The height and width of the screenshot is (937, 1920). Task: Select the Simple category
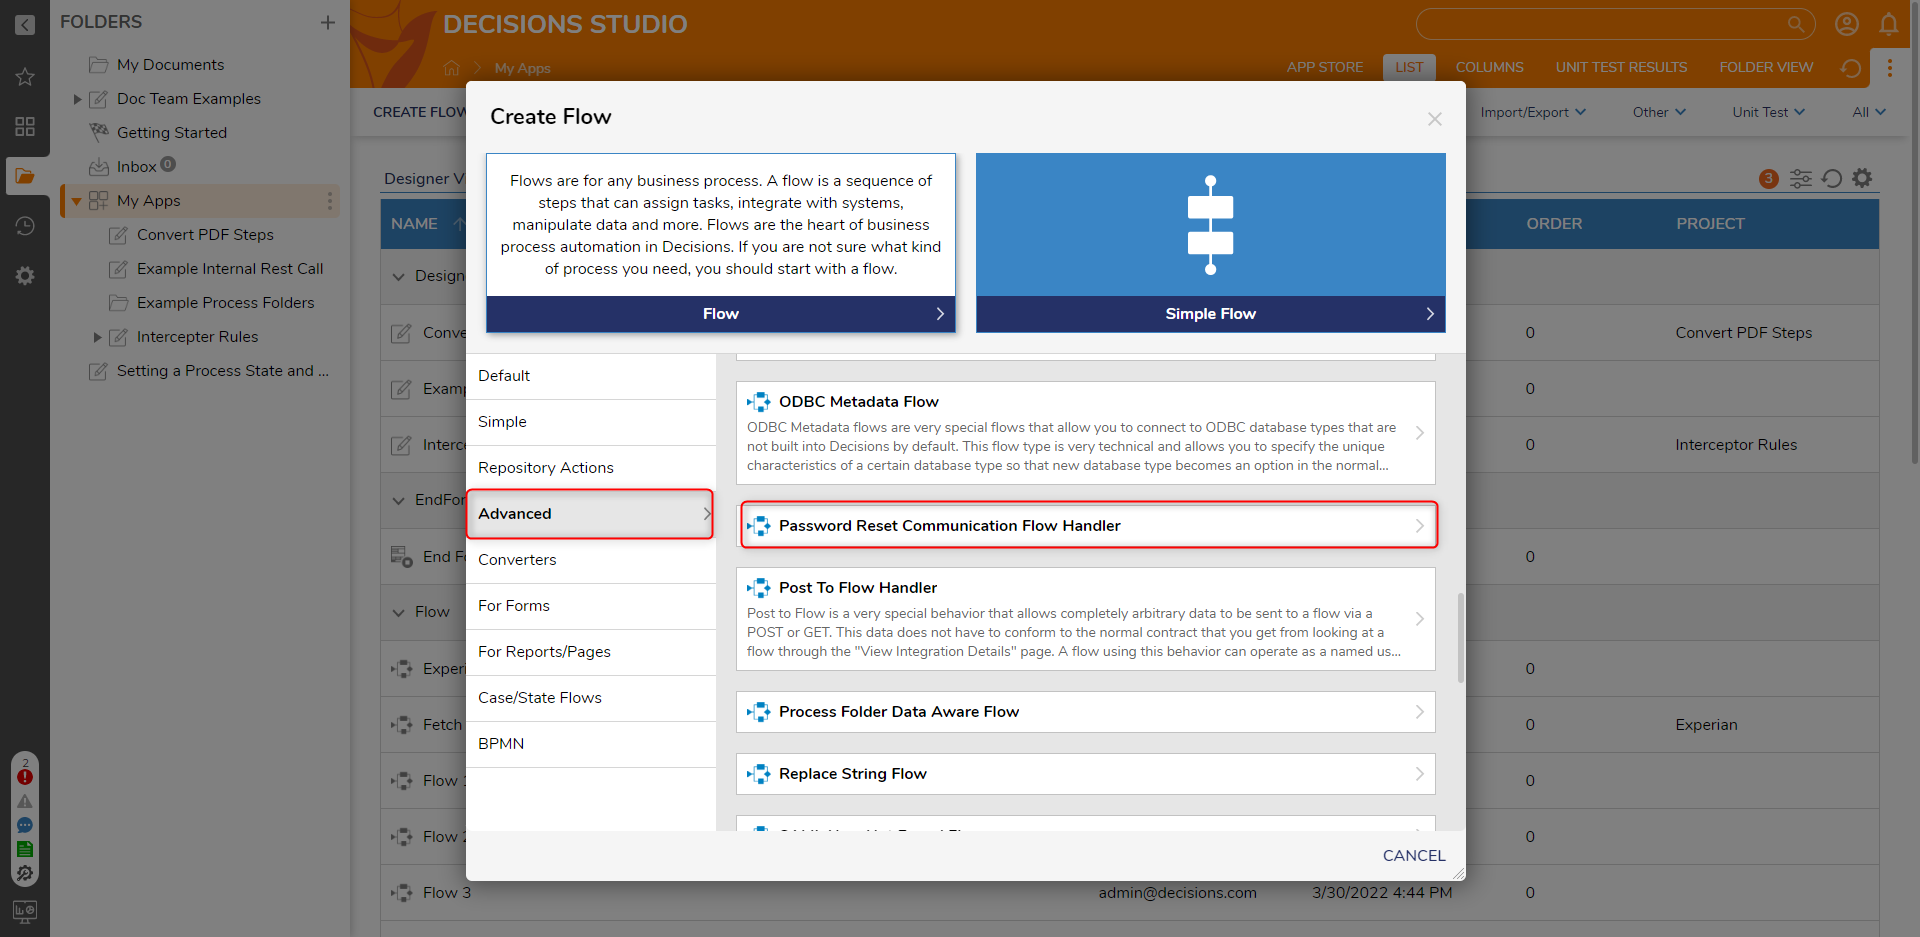click(x=590, y=422)
